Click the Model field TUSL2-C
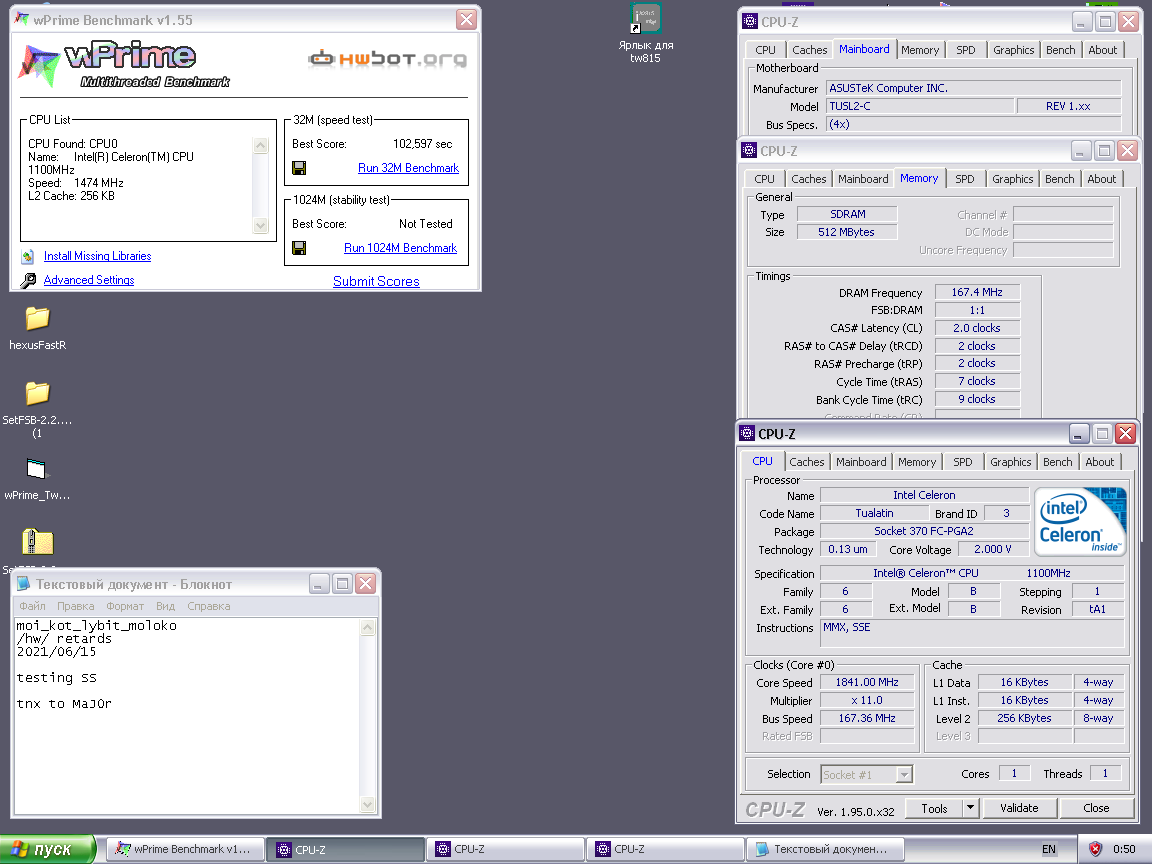This screenshot has width=1152, height=864. [920, 107]
